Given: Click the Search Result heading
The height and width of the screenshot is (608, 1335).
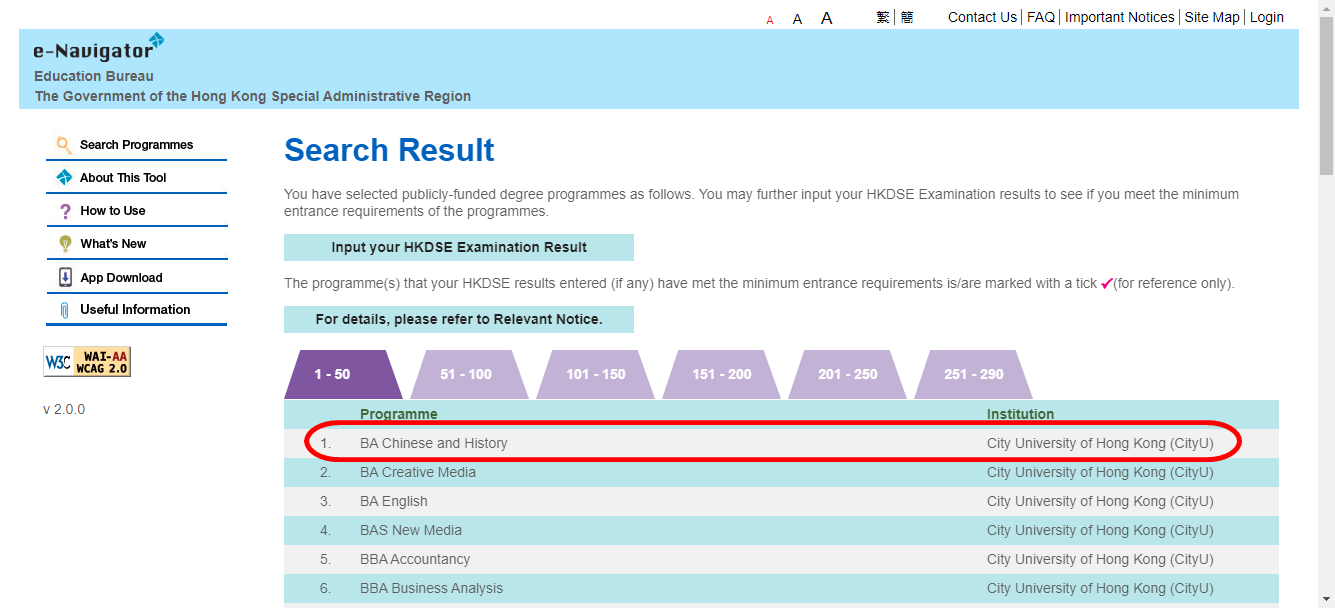Looking at the screenshot, I should pos(389,150).
